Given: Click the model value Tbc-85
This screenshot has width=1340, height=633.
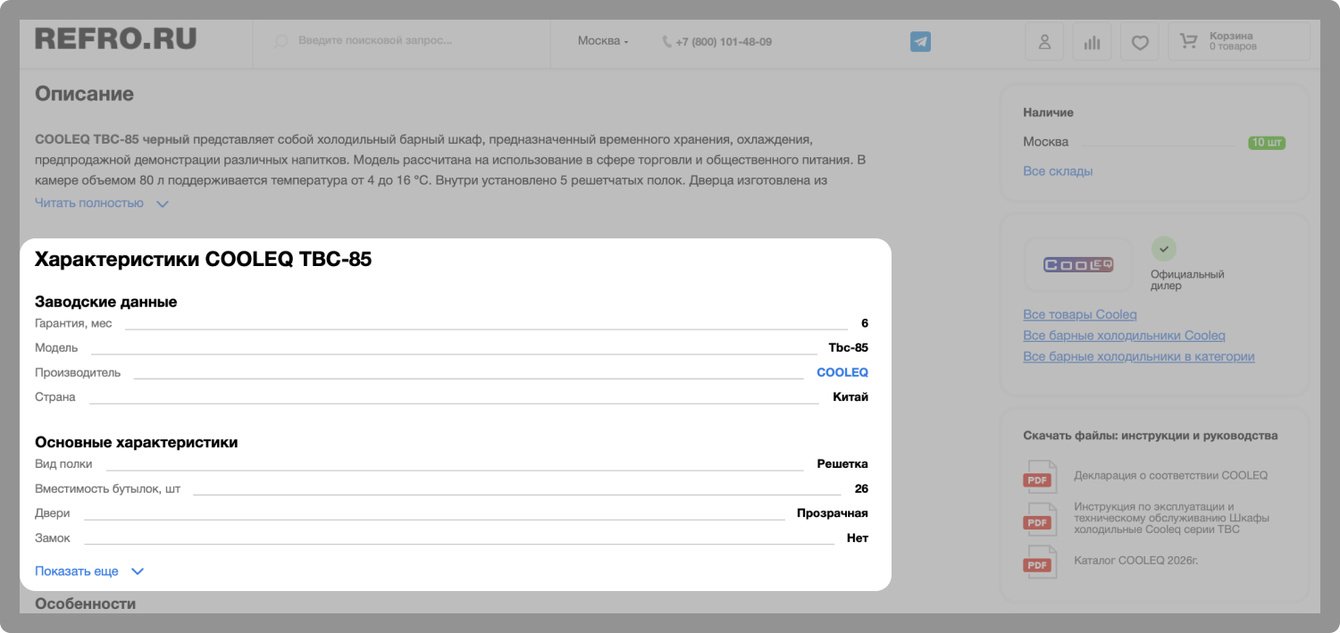Looking at the screenshot, I should coord(848,348).
